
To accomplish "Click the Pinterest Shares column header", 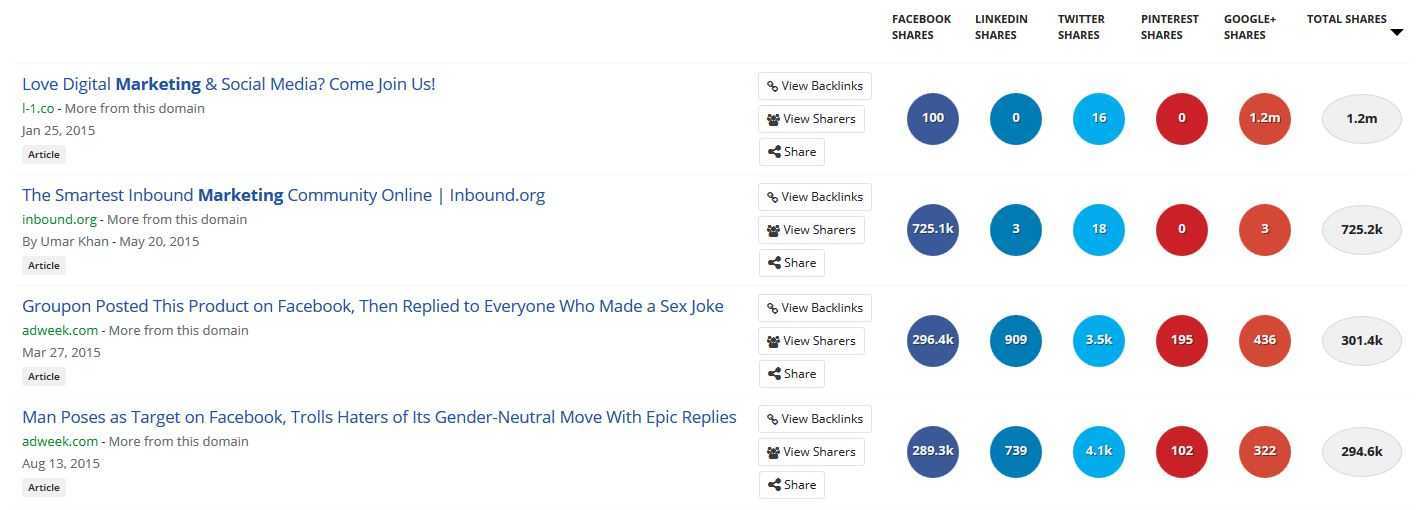I will pyautogui.click(x=1169, y=27).
